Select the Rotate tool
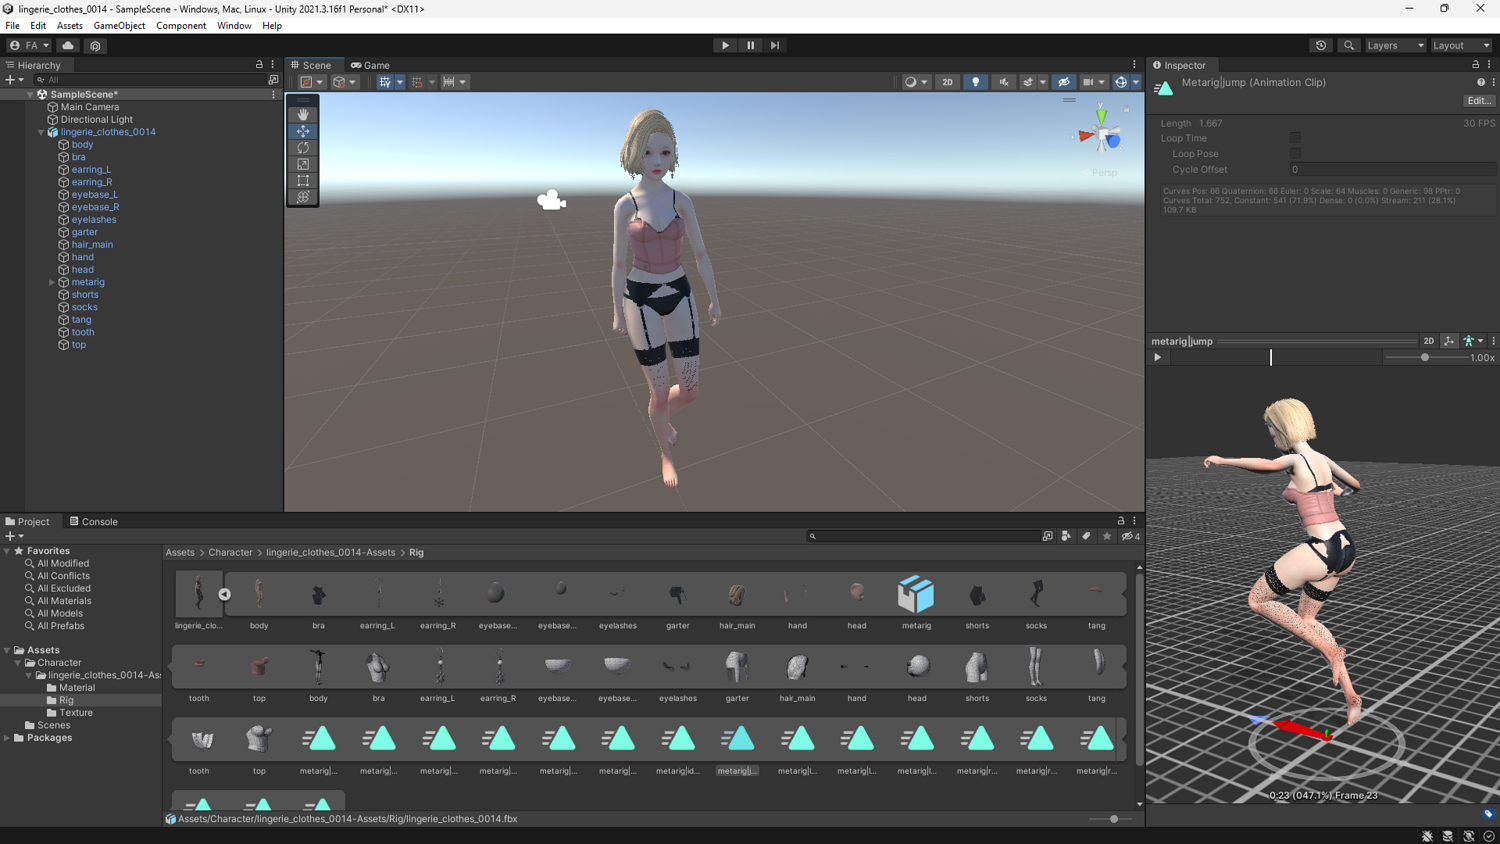This screenshot has height=844, width=1500. tap(303, 147)
